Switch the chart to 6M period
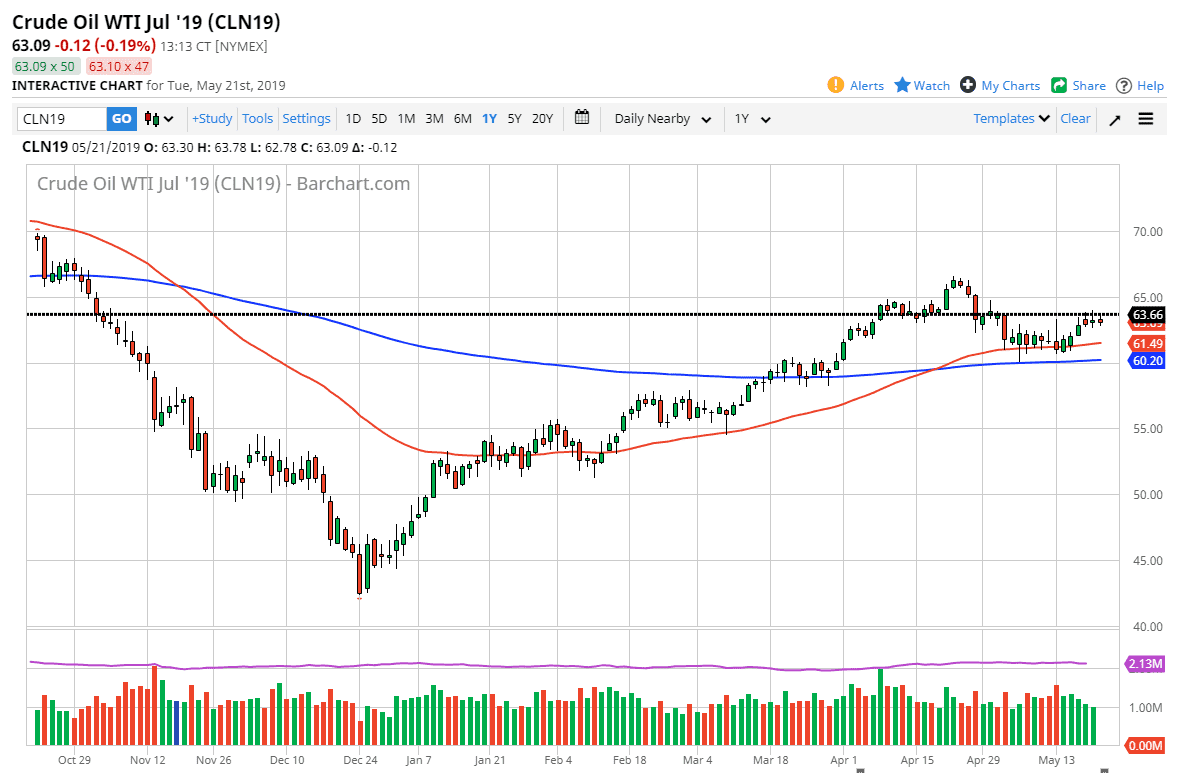The height and width of the screenshot is (773, 1183). [x=462, y=118]
